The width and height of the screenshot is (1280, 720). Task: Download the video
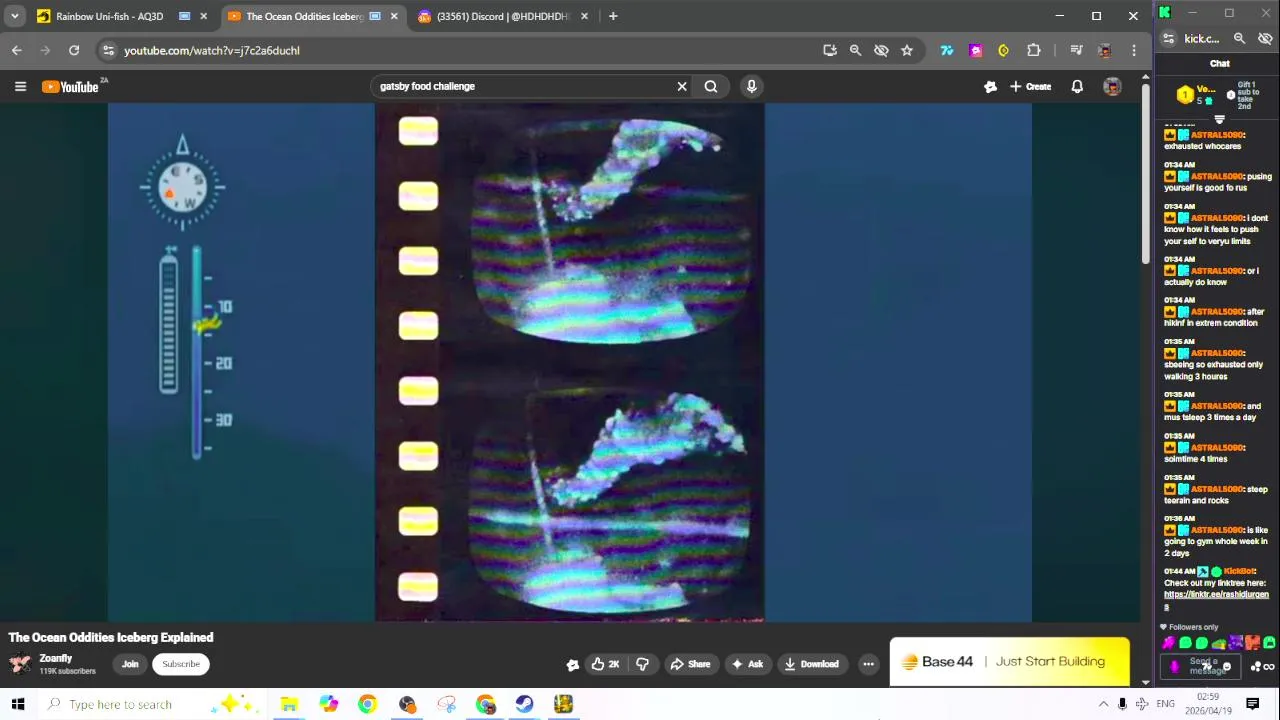[x=811, y=664]
